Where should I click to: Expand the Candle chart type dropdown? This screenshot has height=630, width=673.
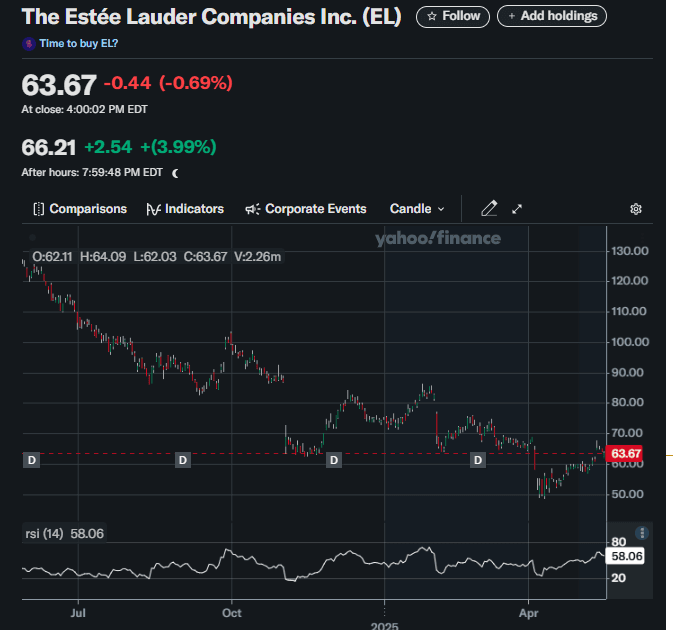click(x=417, y=209)
